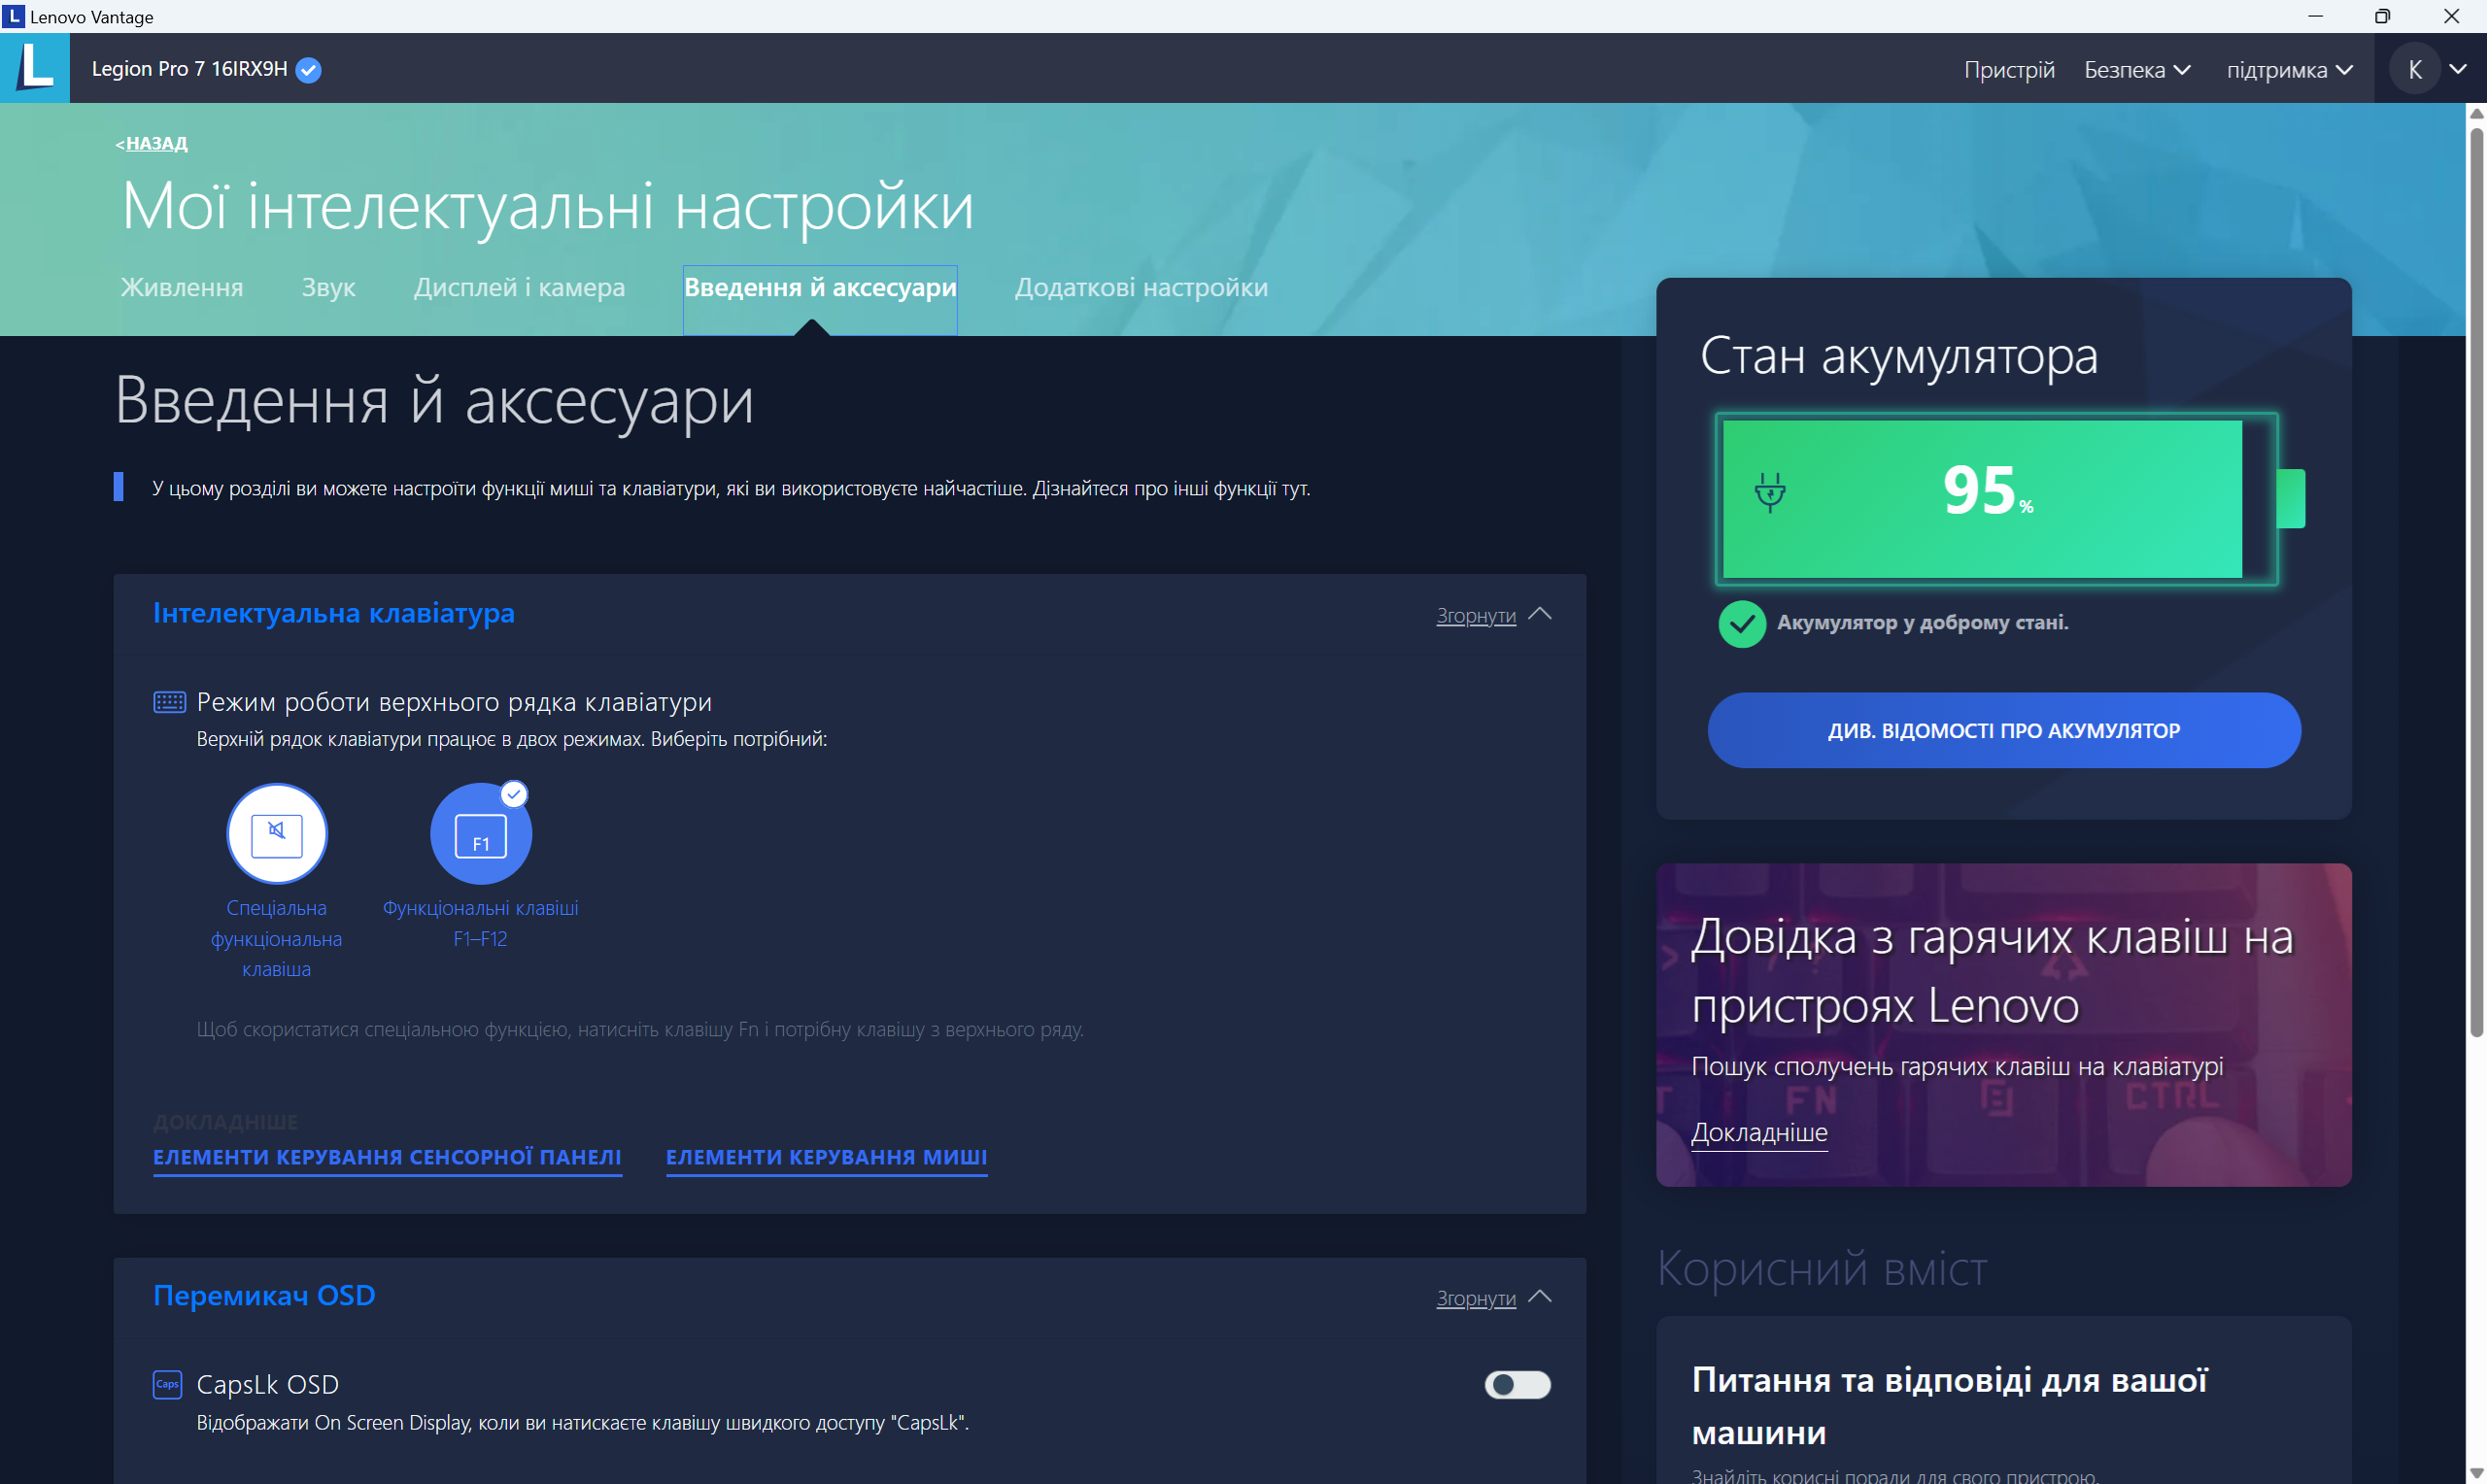This screenshot has width=2487, height=1484.
Task: Expand the підтримка dropdown menu
Action: 2290,70
